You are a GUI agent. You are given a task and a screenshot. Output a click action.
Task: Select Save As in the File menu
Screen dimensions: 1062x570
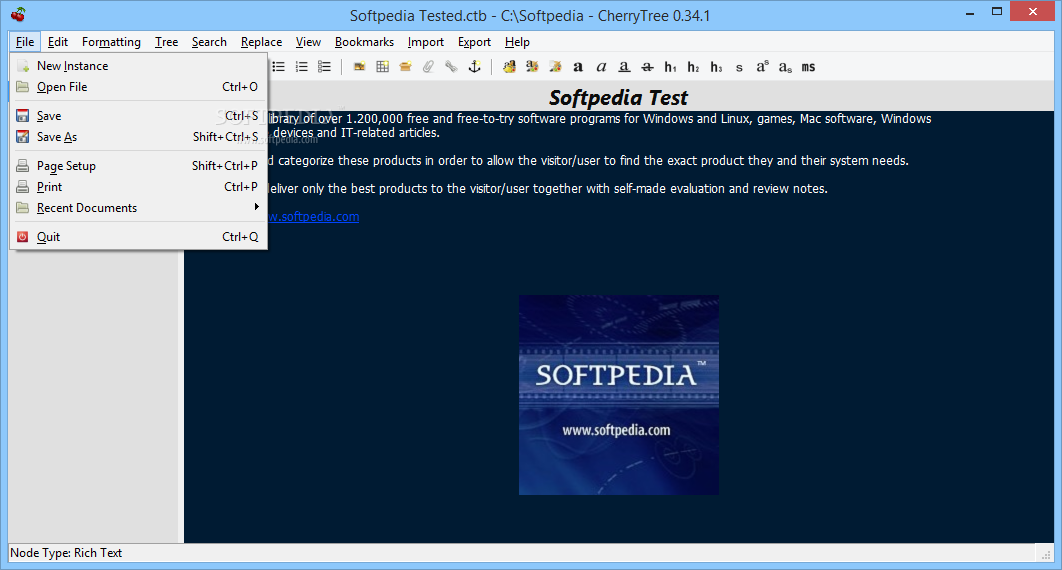tap(139, 137)
